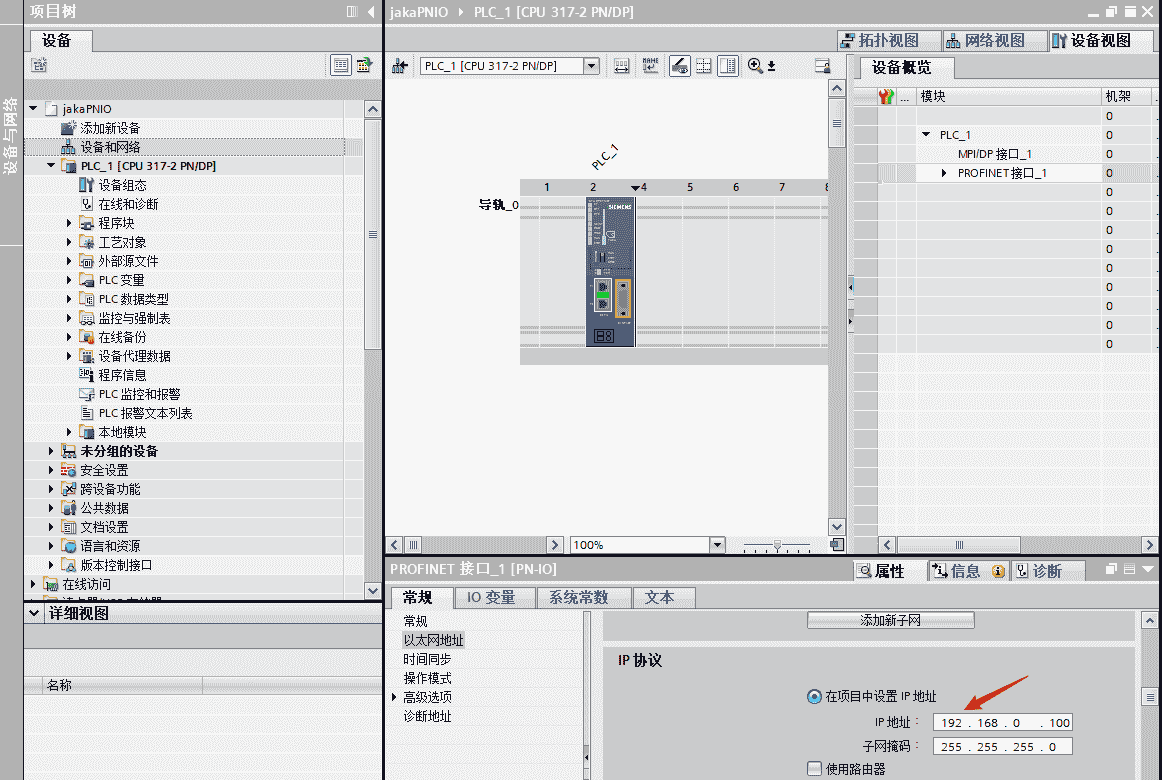1162x780 pixels.
Task: Click the PLC module image on rail
Action: pos(610,272)
